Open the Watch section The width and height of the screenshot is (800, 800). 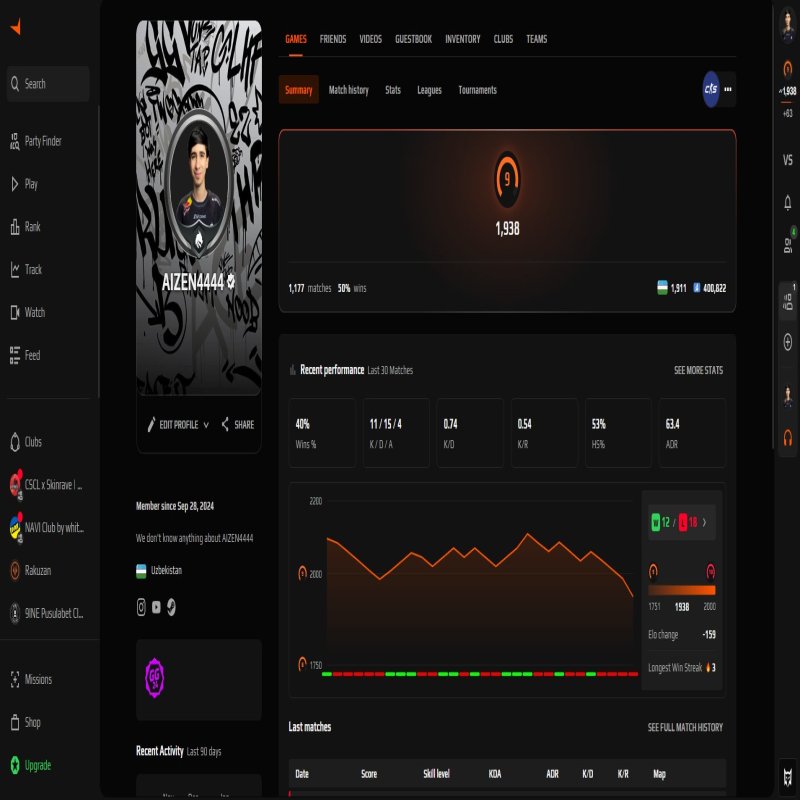34,311
